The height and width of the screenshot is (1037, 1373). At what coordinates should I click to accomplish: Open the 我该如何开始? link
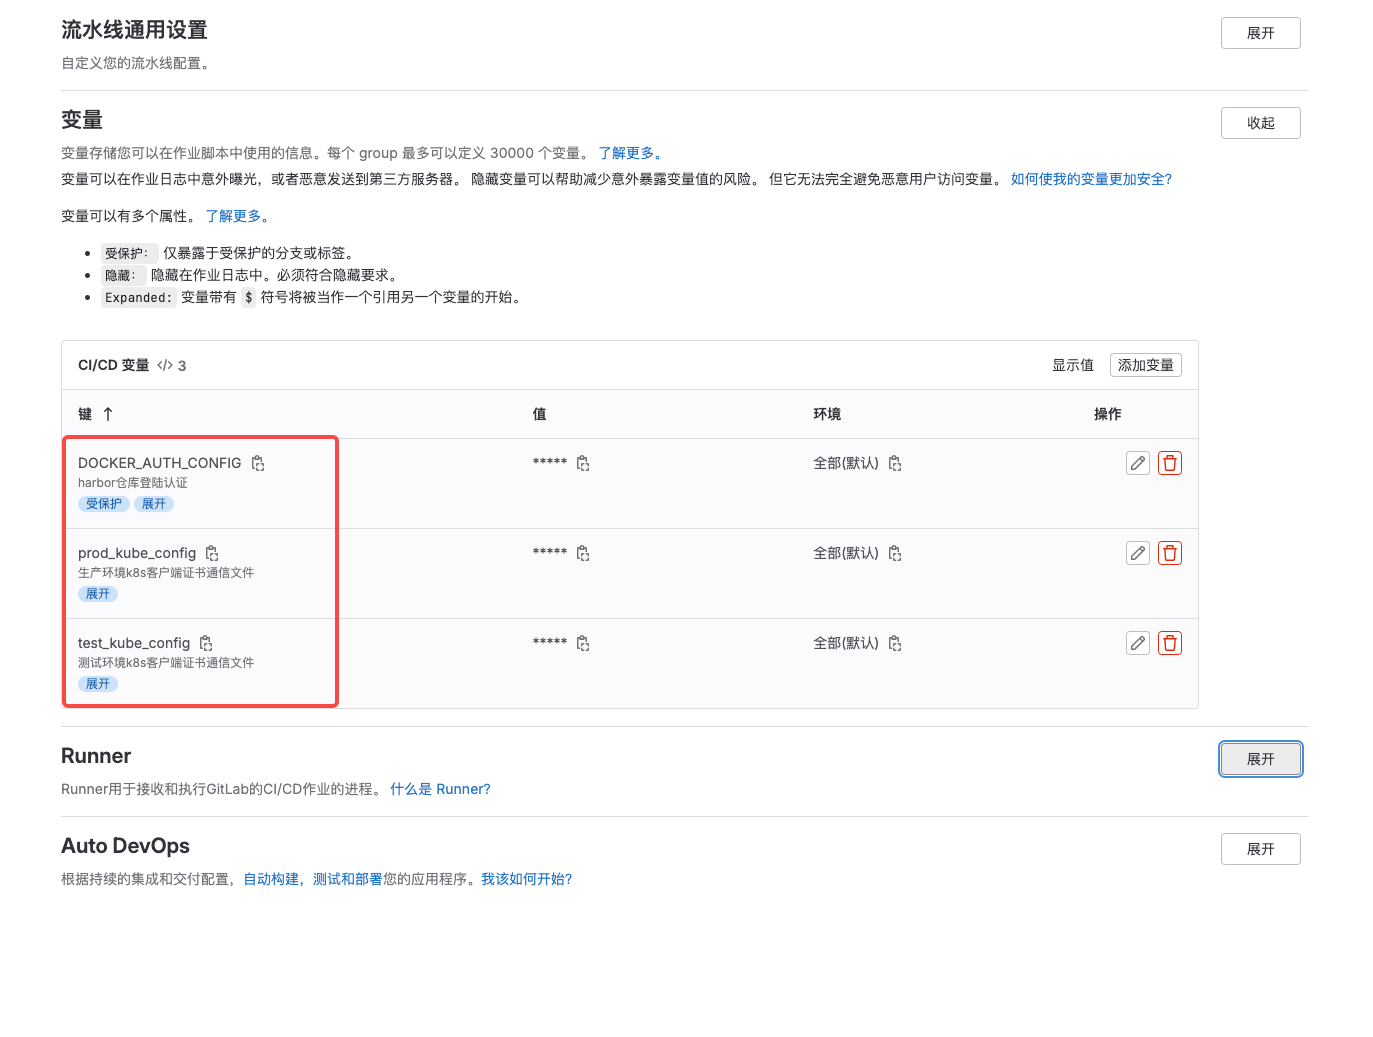526,879
